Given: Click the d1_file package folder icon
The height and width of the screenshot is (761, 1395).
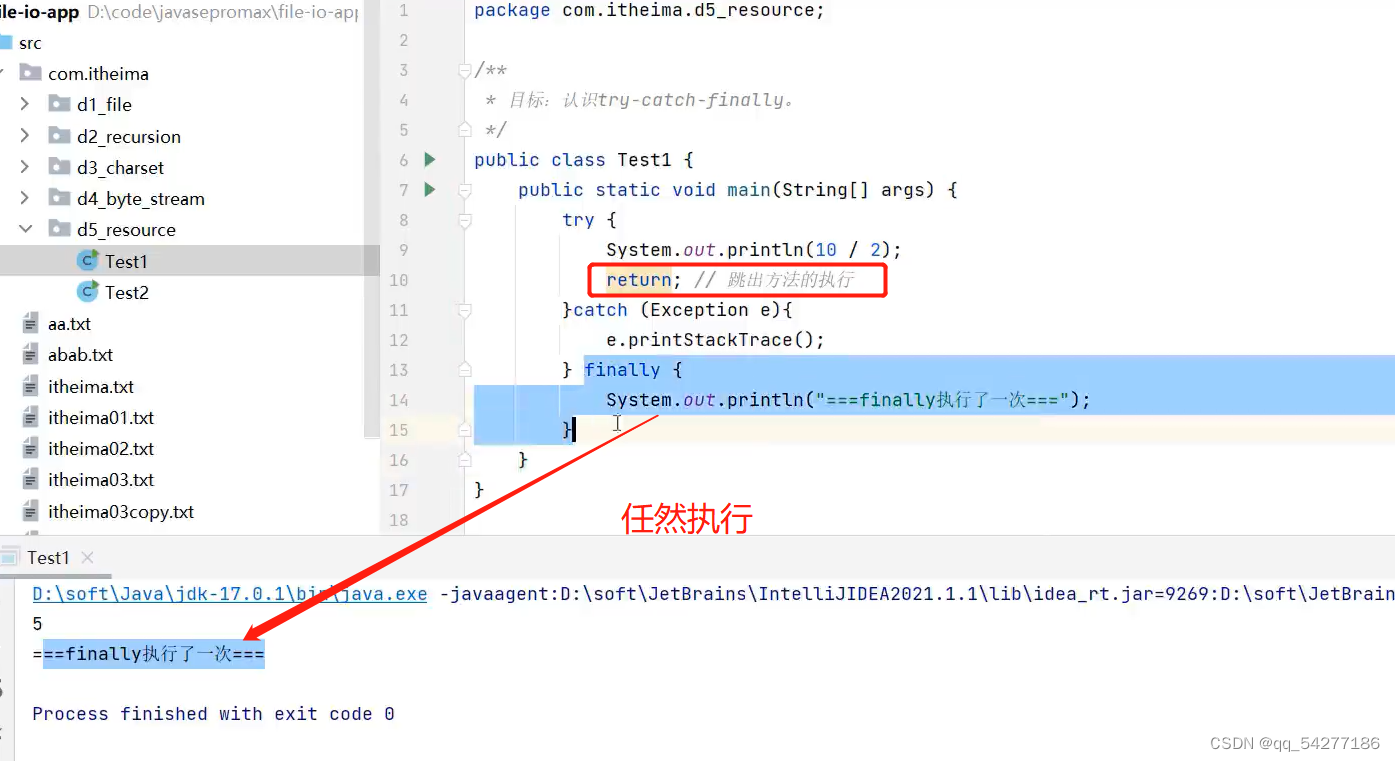Looking at the screenshot, I should 59,105.
